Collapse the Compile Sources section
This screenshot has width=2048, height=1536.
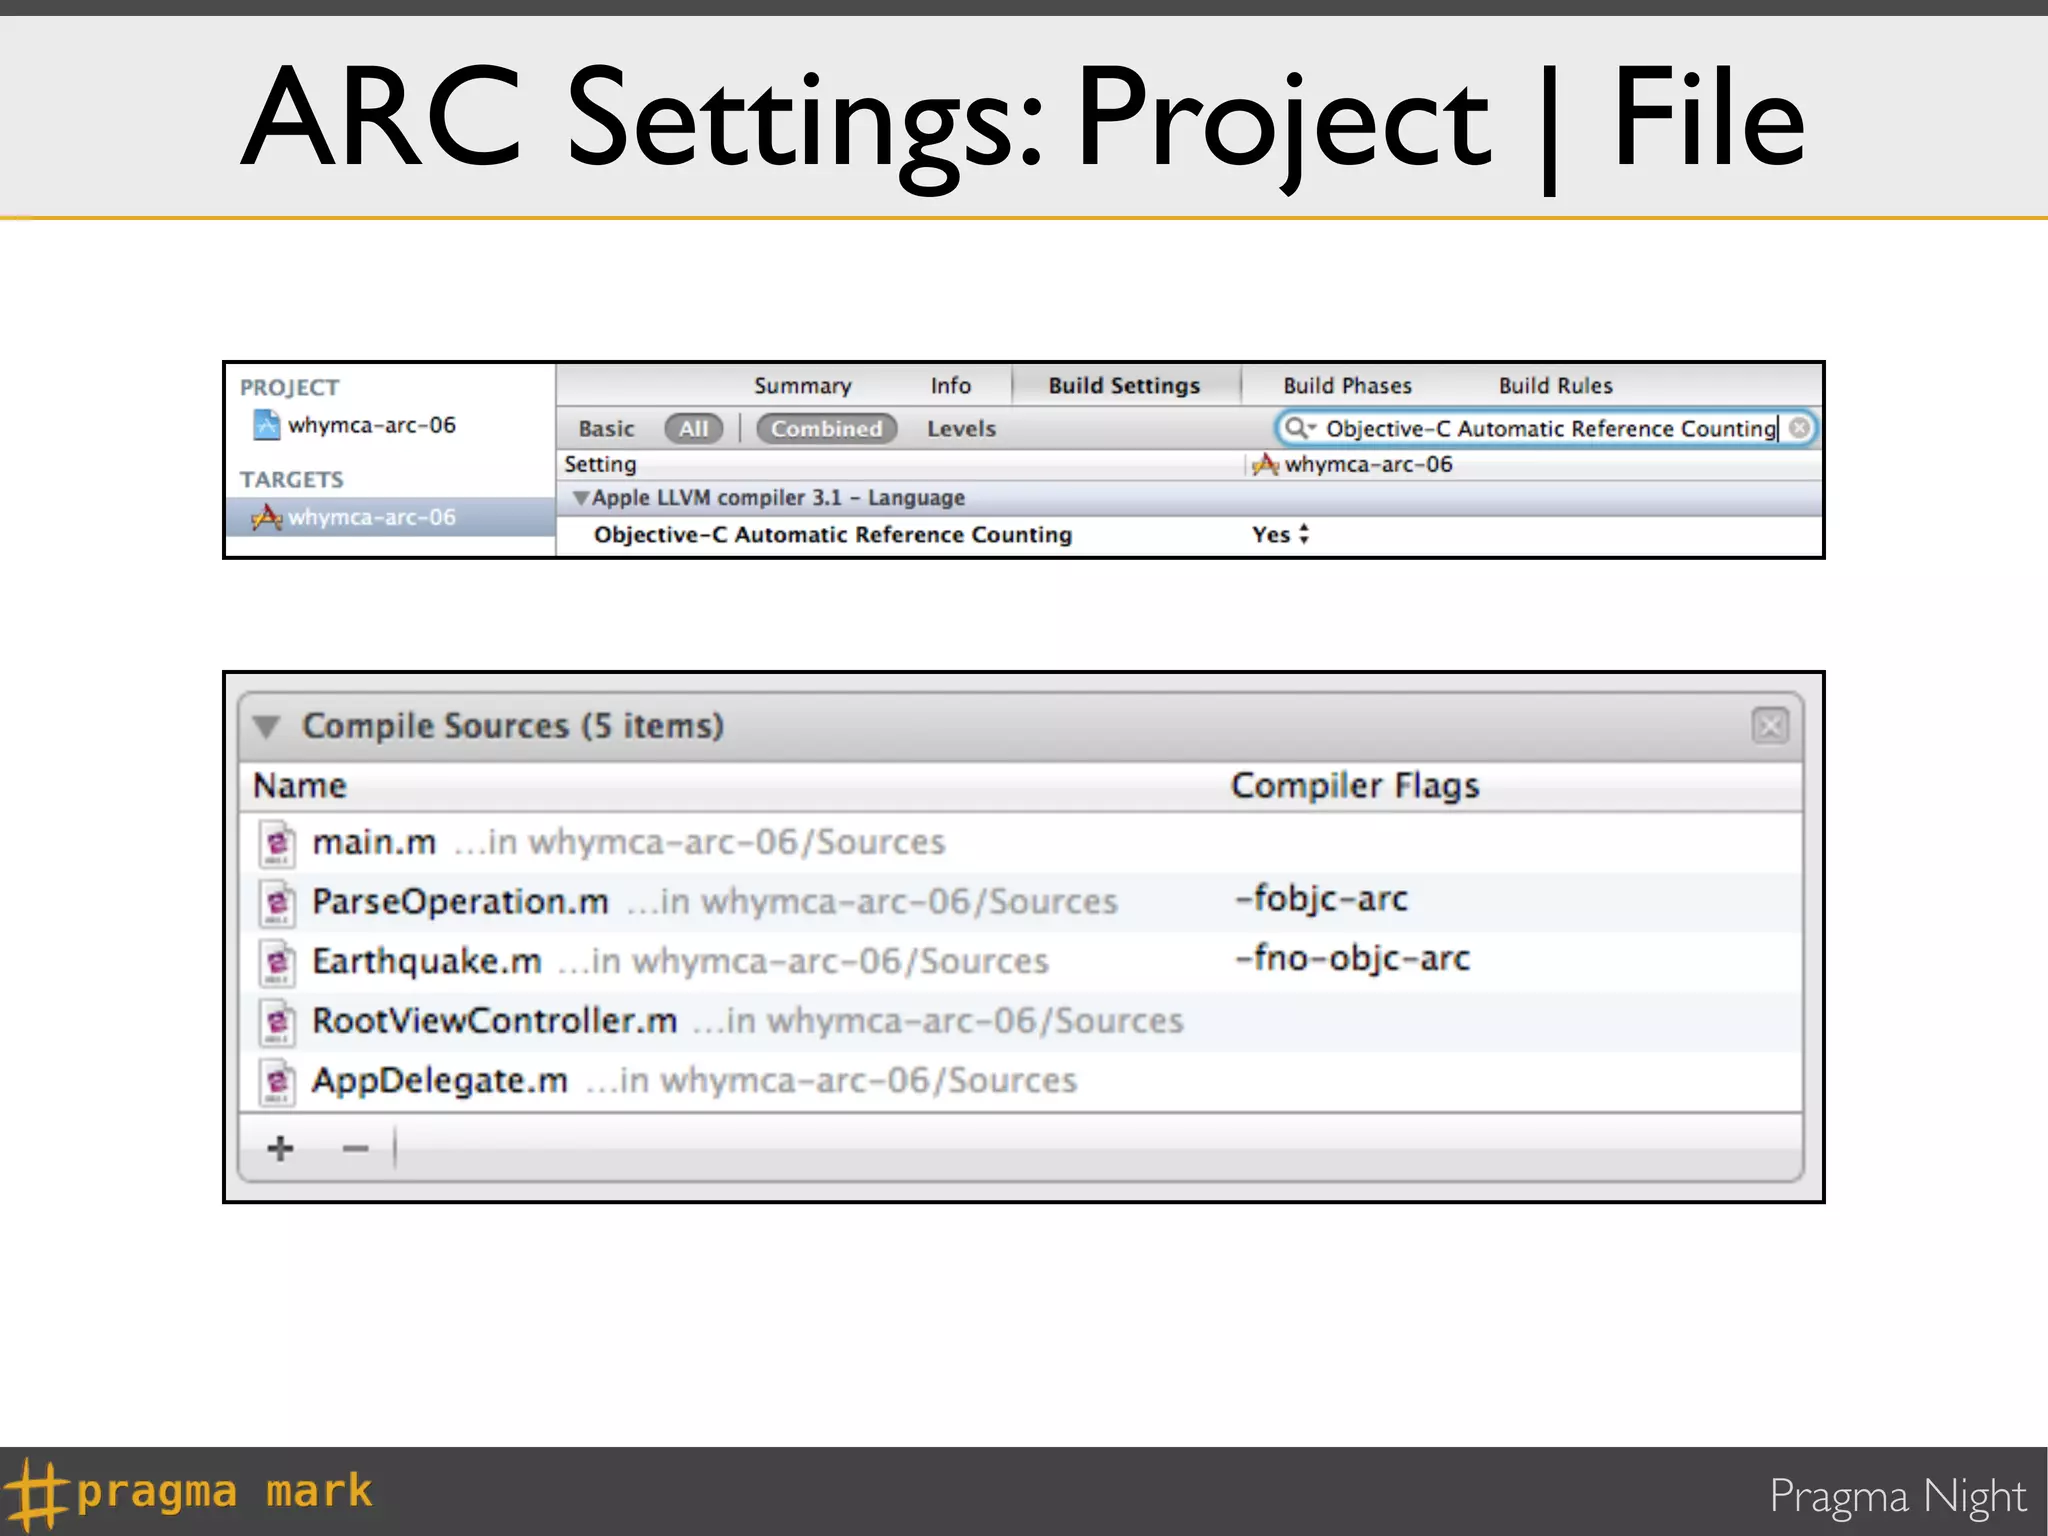coord(266,726)
